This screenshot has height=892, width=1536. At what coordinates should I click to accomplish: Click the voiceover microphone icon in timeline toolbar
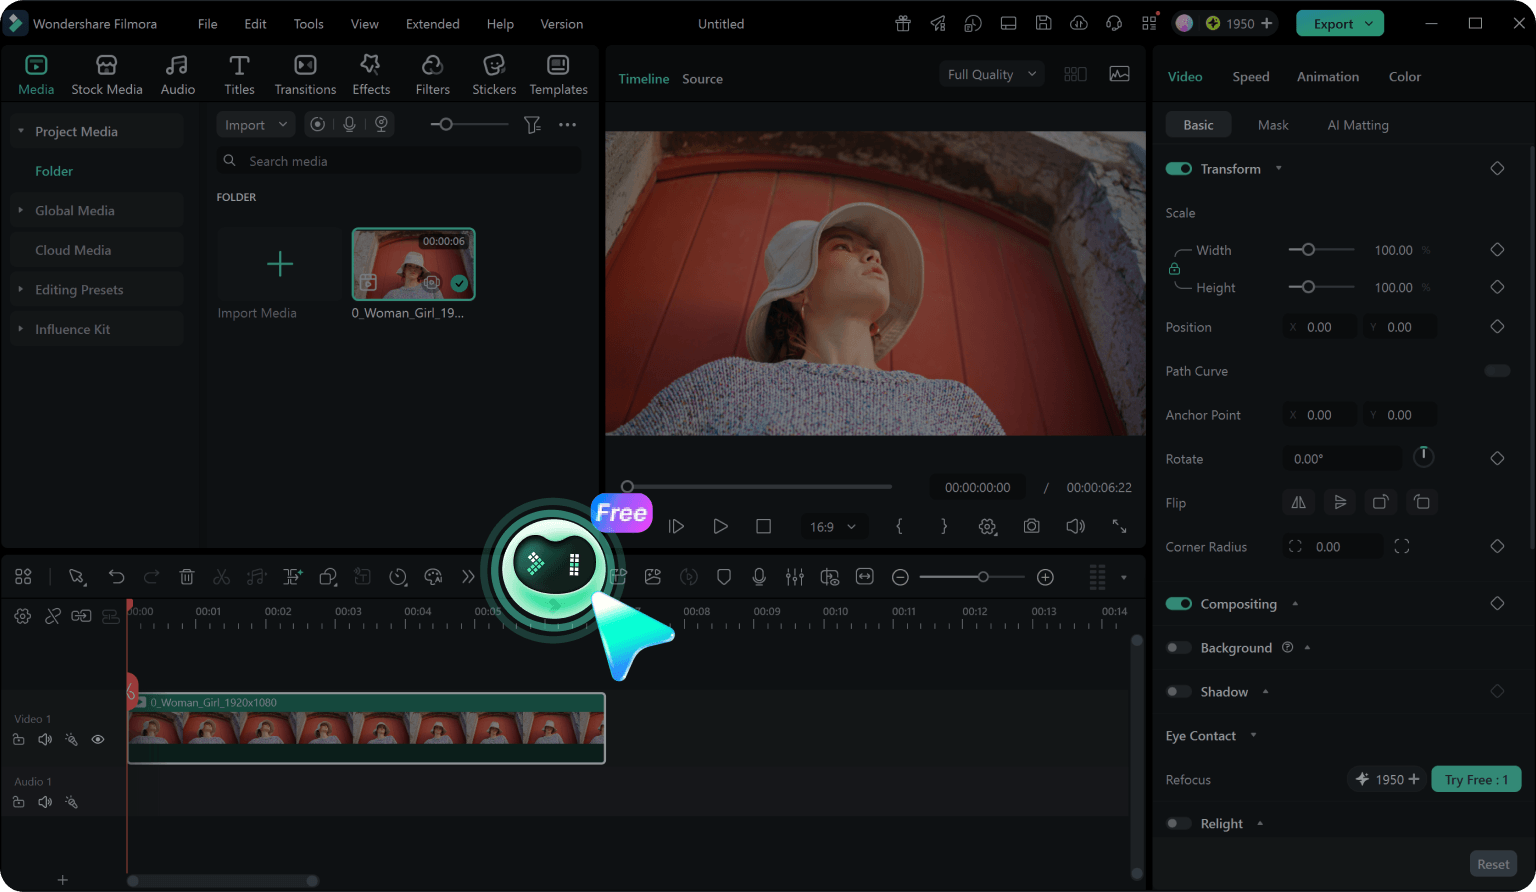pyautogui.click(x=759, y=577)
